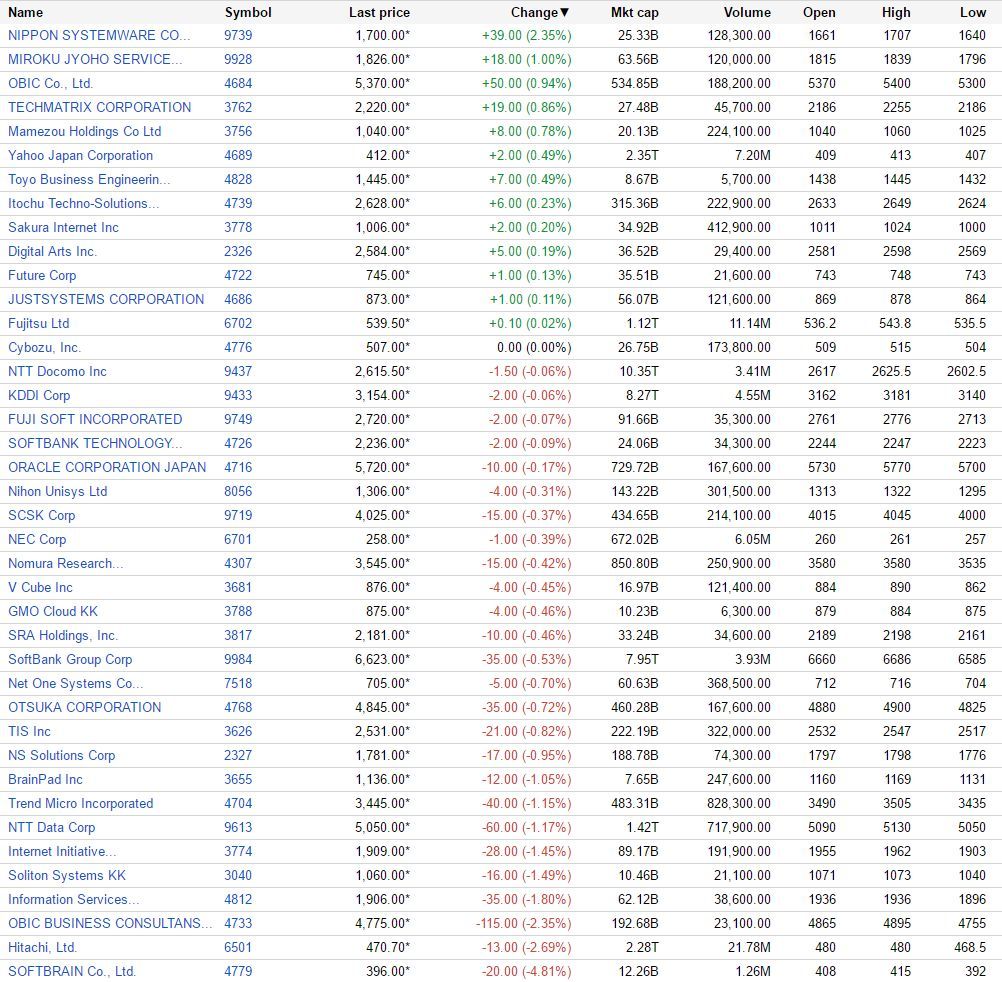Click ticker symbol 4689
The width and height of the screenshot is (1002, 982).
[238, 155]
